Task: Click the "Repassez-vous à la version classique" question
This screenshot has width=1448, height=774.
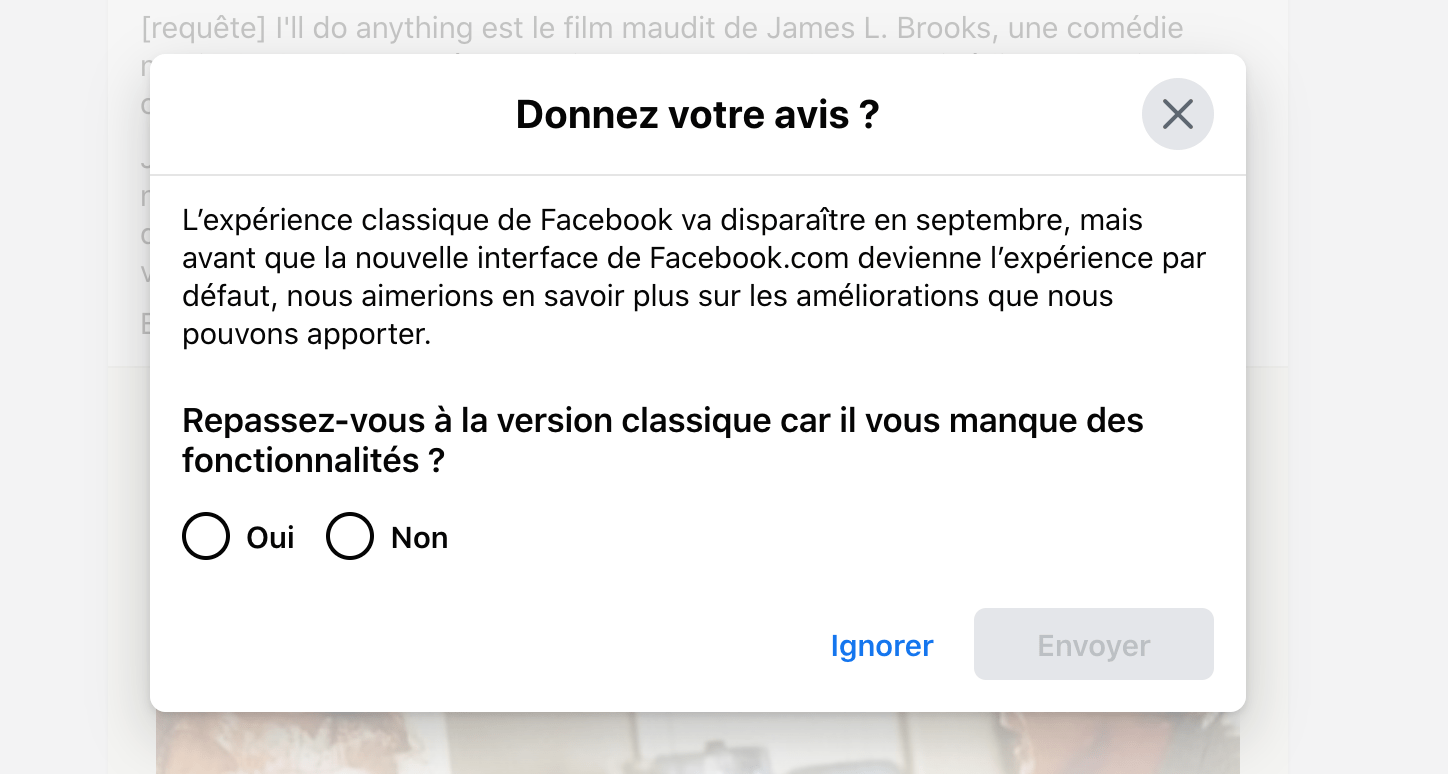Action: tap(663, 440)
